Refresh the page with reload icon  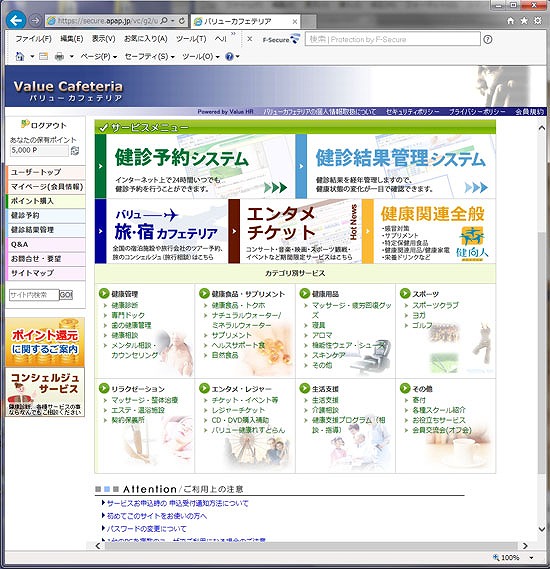tap(182, 21)
